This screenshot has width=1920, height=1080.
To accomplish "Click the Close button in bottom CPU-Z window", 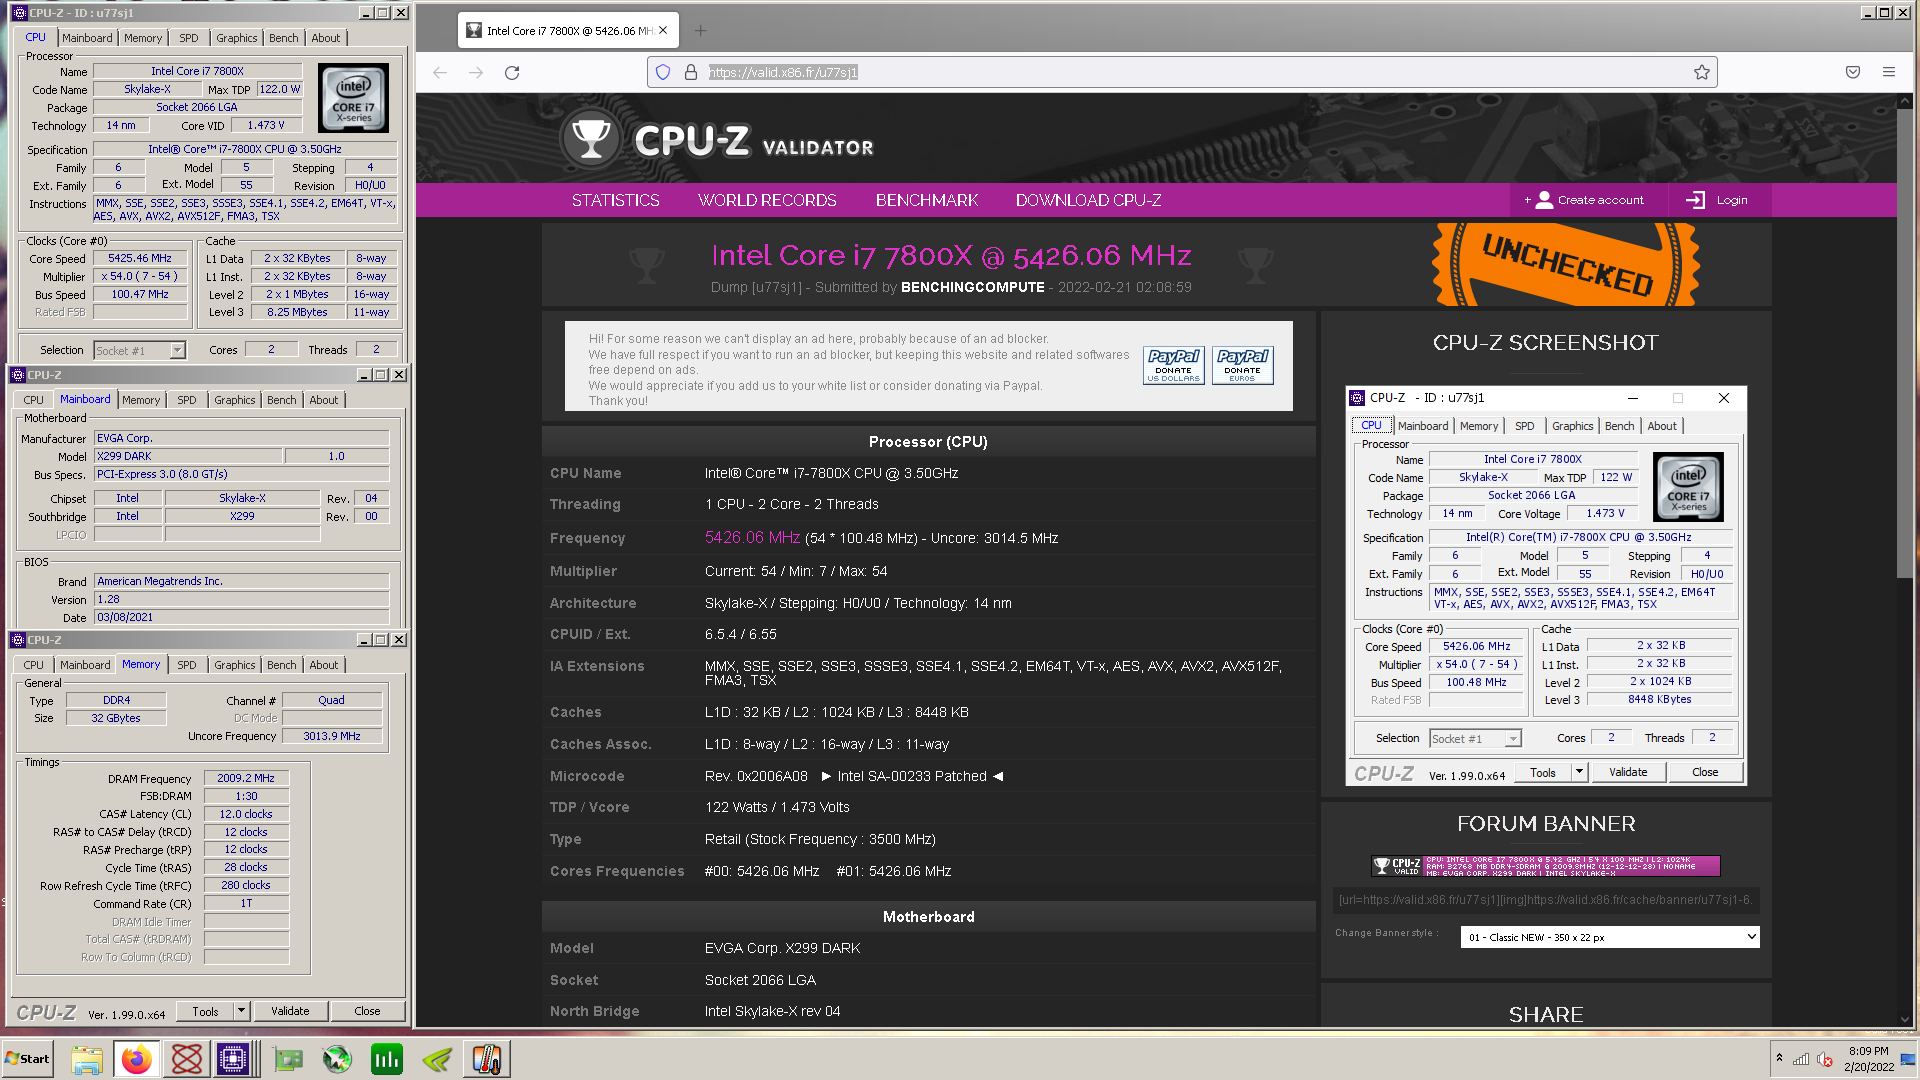I will [x=367, y=1011].
